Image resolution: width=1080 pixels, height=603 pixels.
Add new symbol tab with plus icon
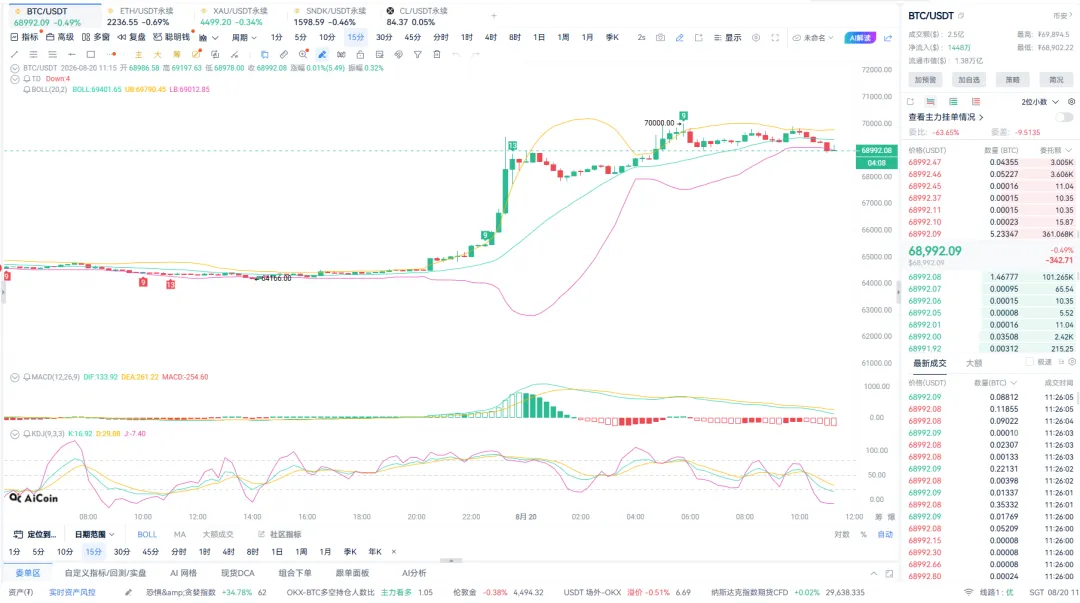pyautogui.click(x=493, y=15)
